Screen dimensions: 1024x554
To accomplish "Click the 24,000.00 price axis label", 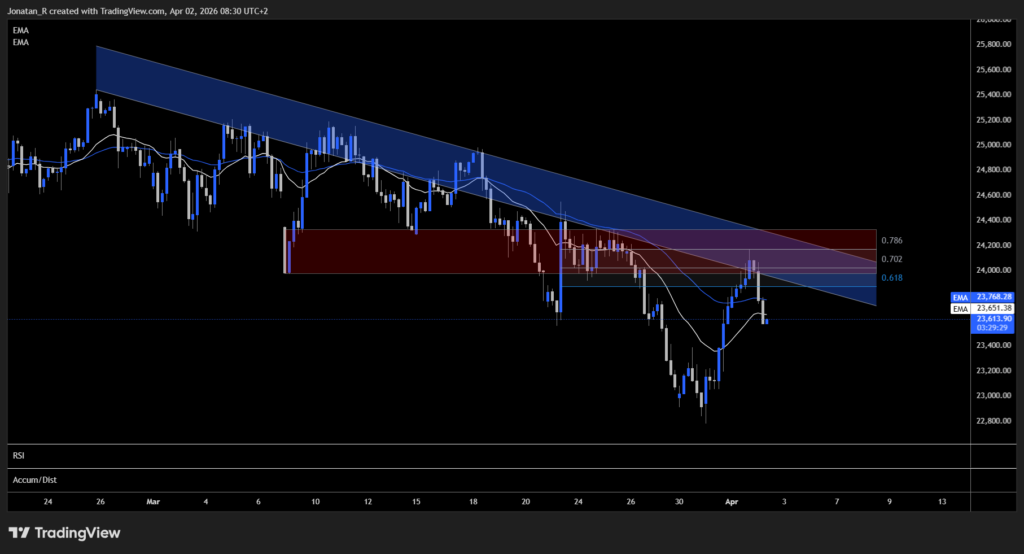I will point(993,270).
